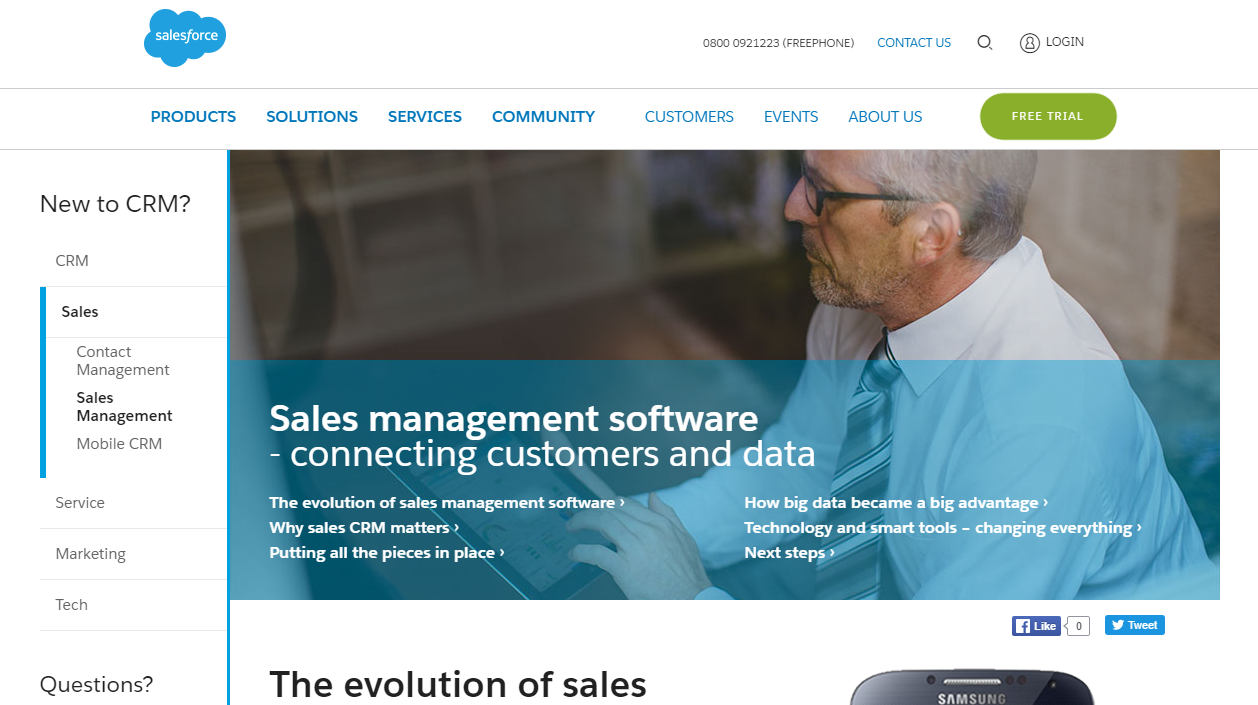Jump to Why sales CRM matters

[364, 528]
